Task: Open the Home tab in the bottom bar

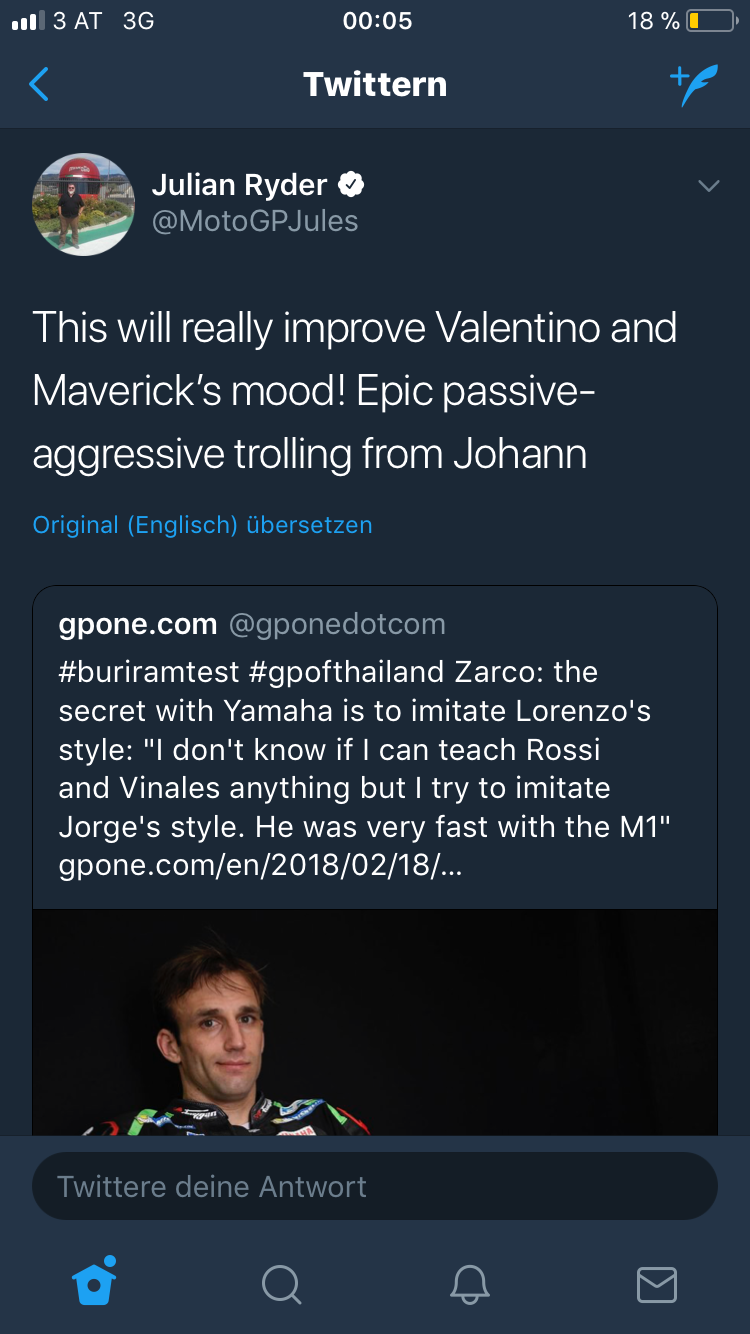Action: pos(95,1282)
